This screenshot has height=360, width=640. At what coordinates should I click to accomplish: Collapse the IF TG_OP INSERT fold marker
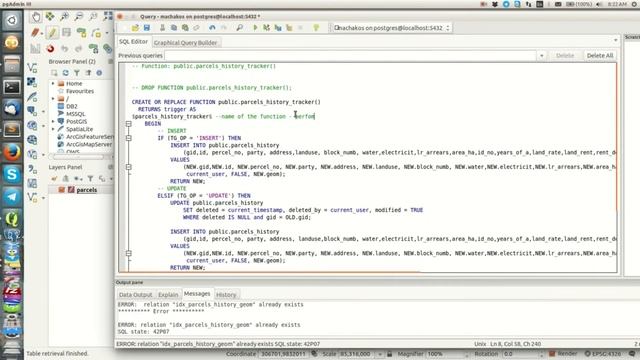(129, 138)
